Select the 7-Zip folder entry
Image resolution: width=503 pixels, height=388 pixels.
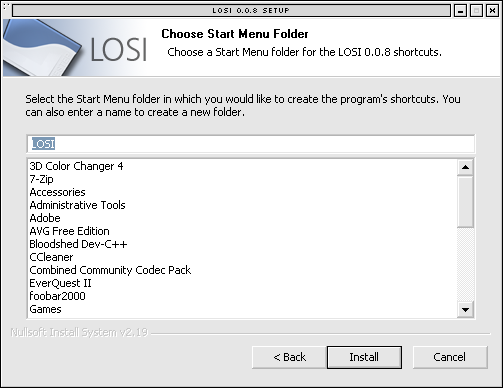[x=41, y=179]
